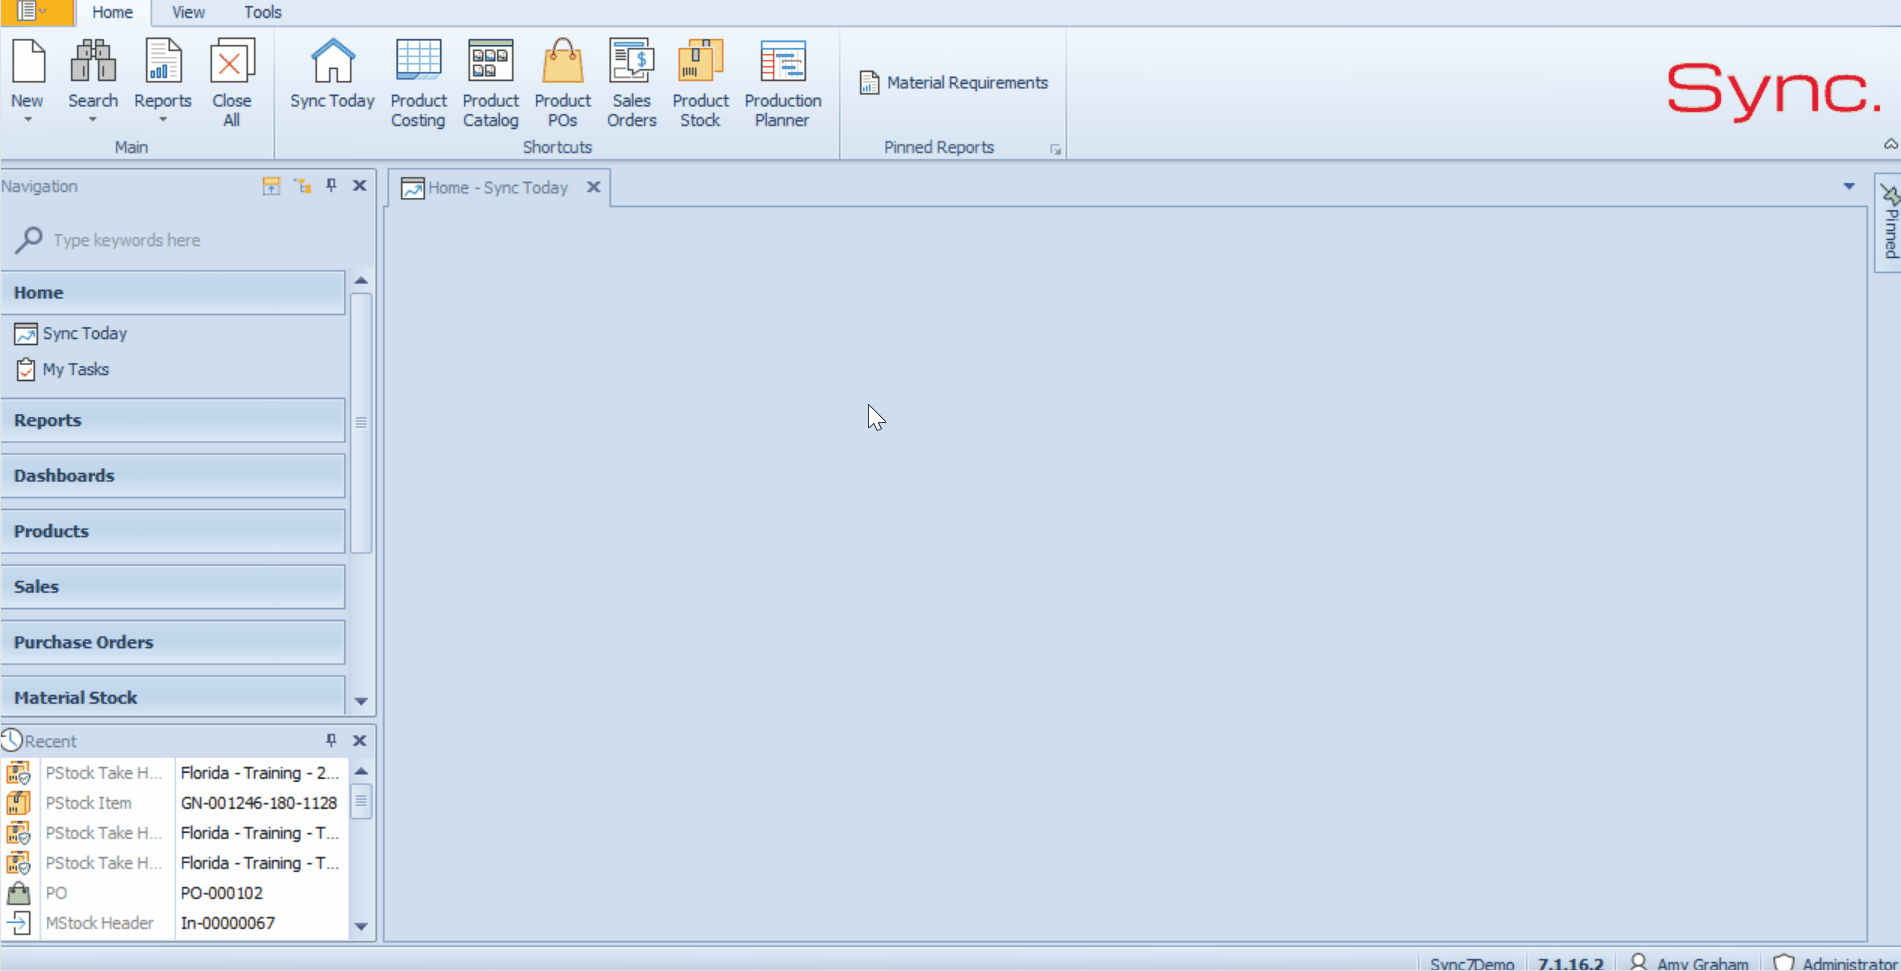Click the navigation keyword search field
Screen dimensions: 1901x971
pos(190,240)
